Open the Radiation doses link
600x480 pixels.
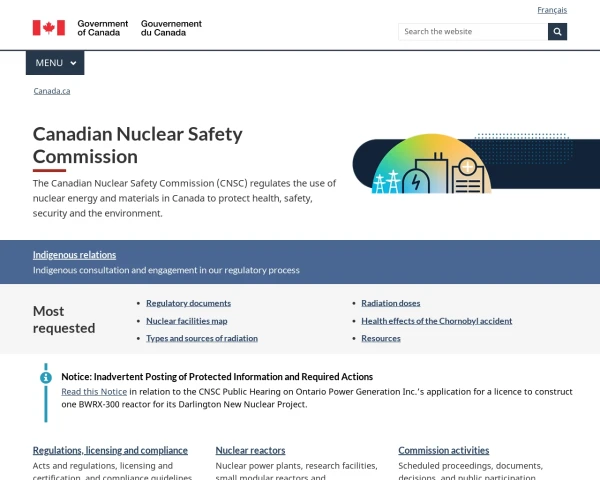click(x=391, y=303)
